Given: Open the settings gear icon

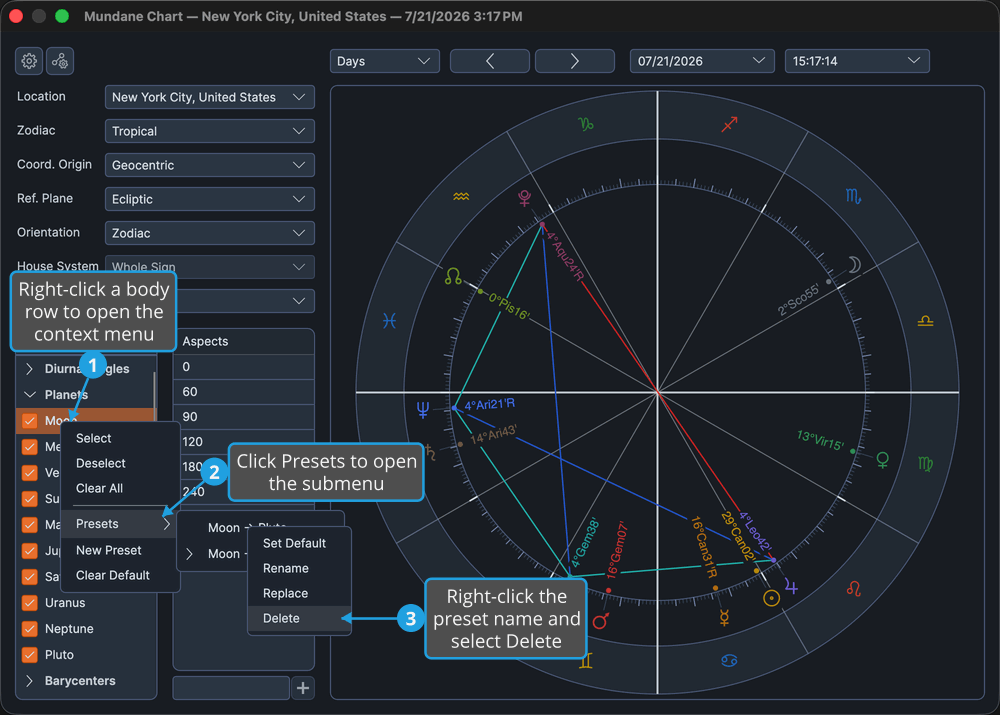Looking at the screenshot, I should tap(29, 61).
